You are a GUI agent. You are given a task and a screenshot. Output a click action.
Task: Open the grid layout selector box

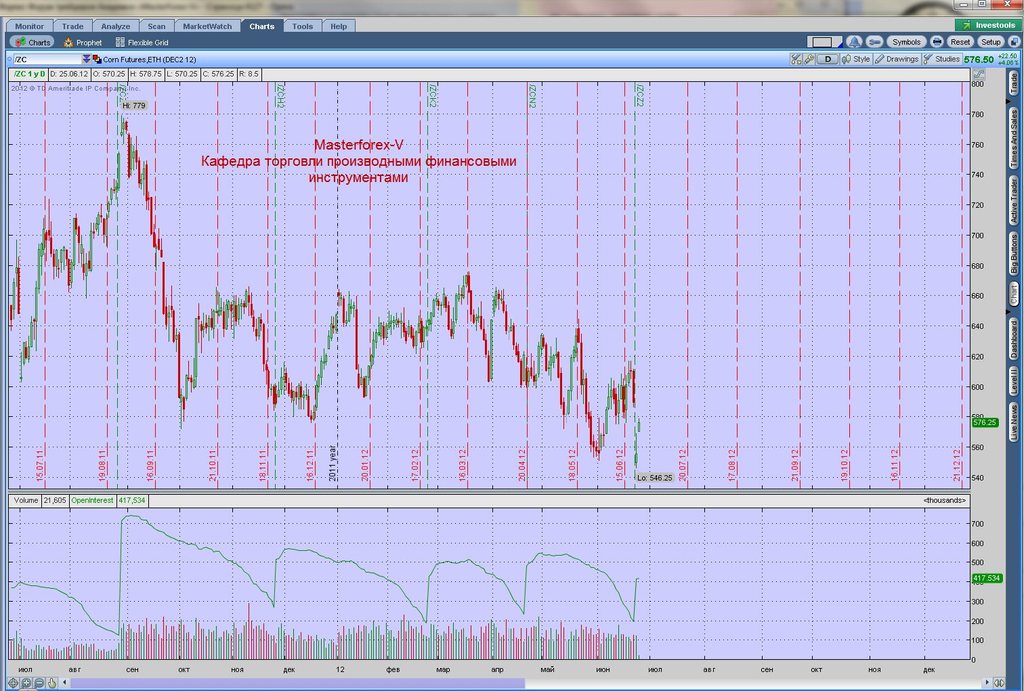825,42
